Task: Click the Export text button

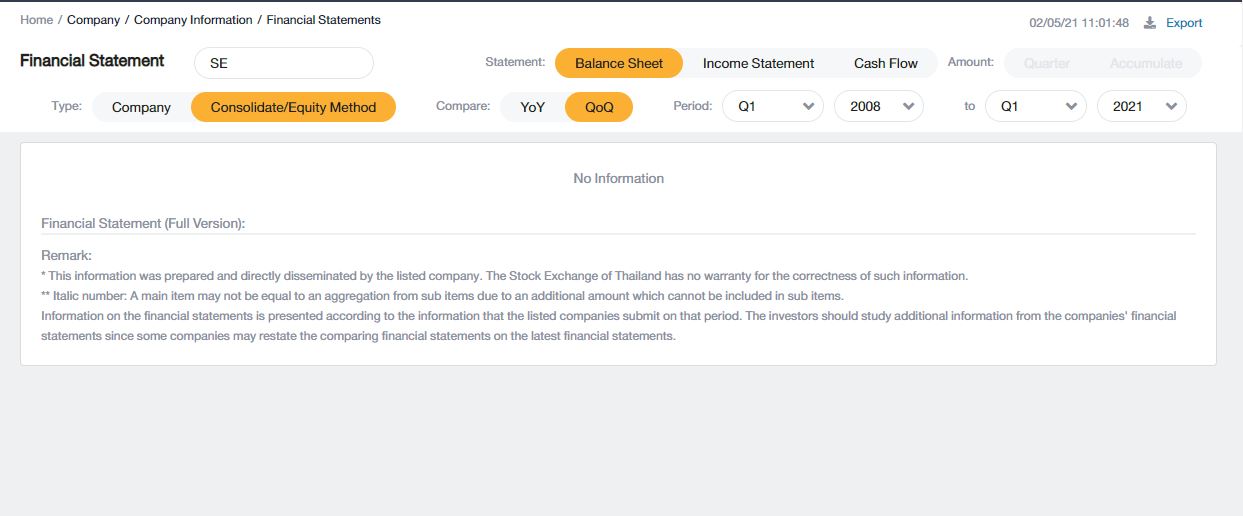Action: [1184, 23]
